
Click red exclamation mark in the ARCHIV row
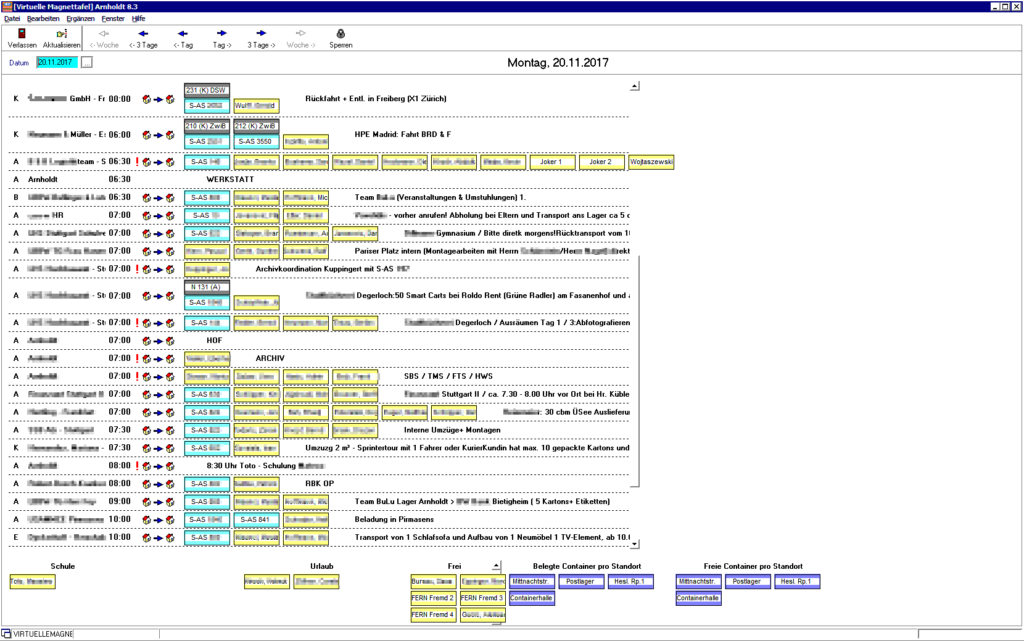pyautogui.click(x=137, y=358)
